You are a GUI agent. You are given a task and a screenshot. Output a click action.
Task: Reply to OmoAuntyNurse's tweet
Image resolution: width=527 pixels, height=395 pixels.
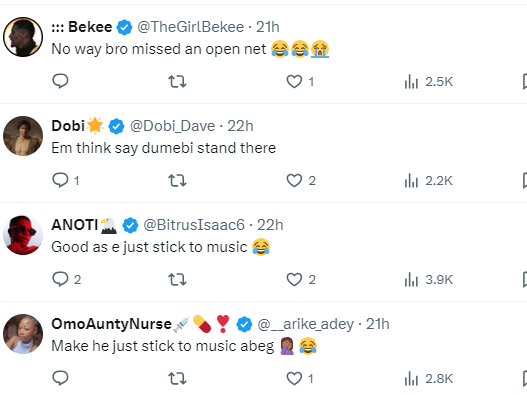[x=60, y=378]
